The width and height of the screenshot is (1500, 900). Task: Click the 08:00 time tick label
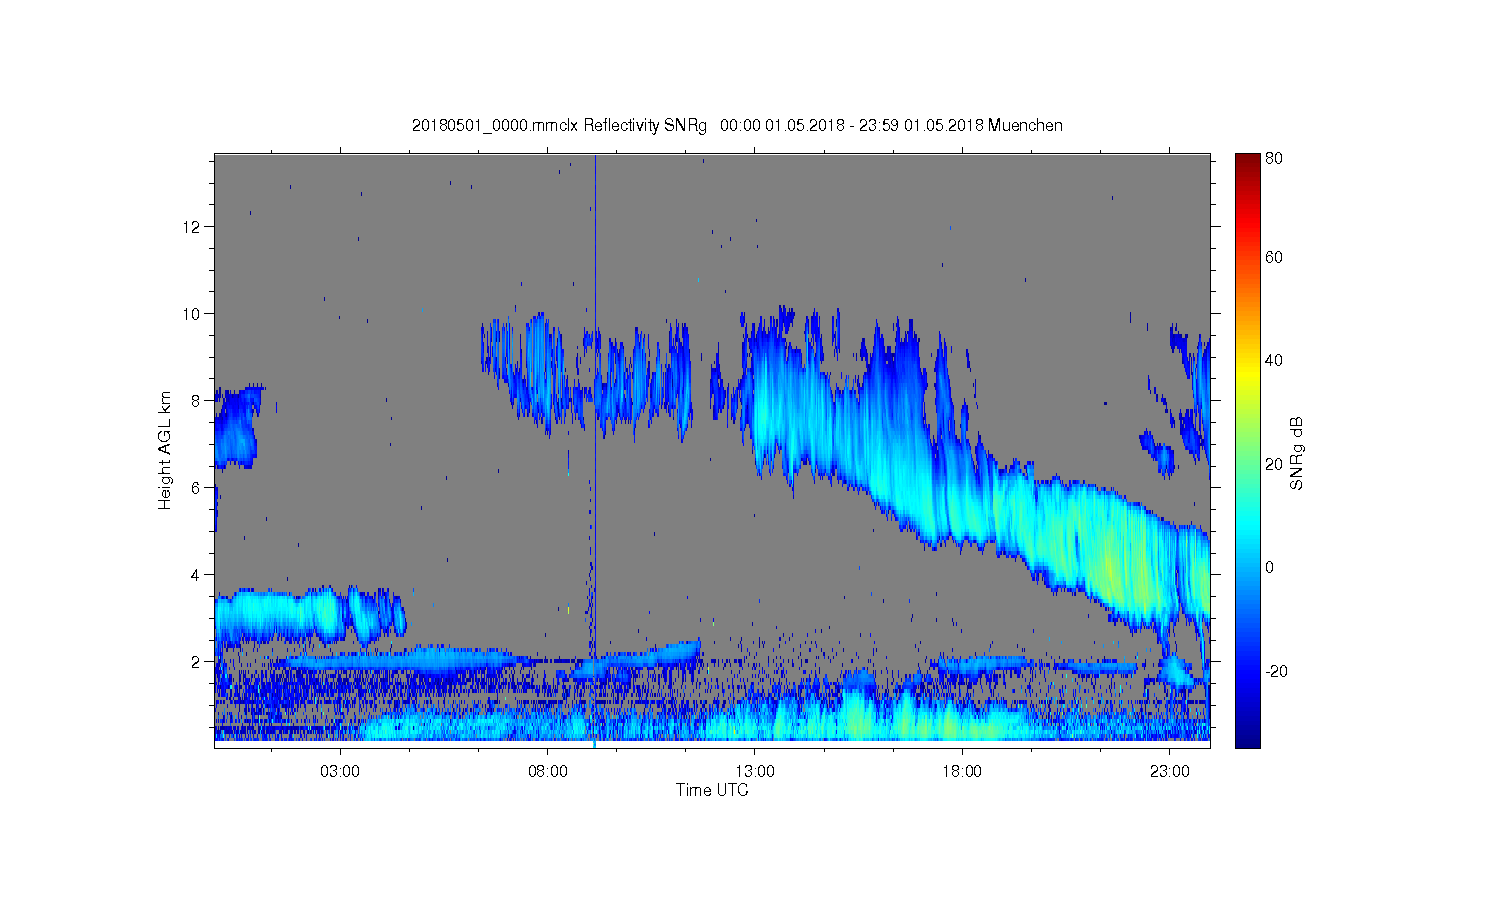(x=548, y=771)
